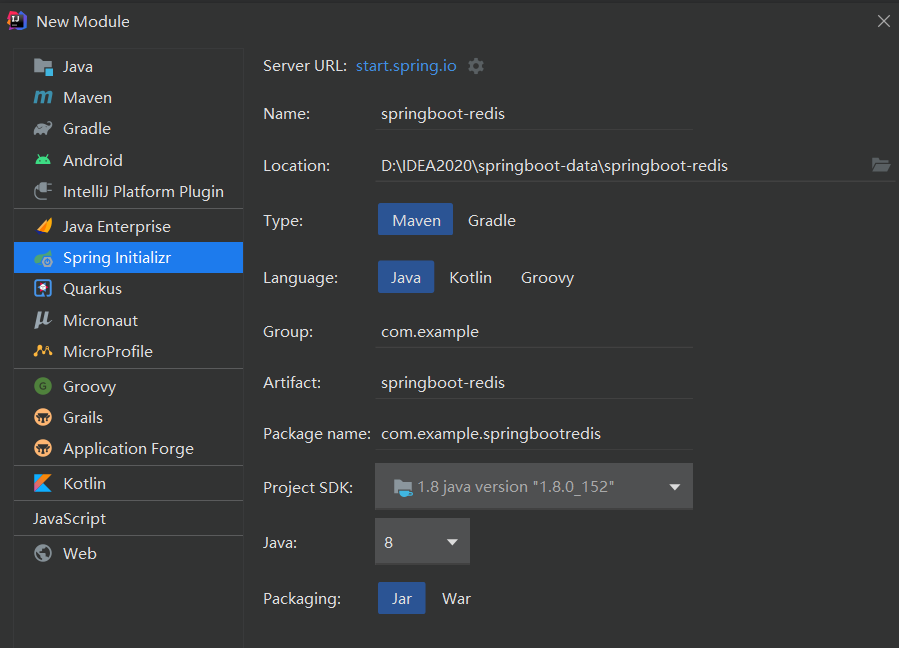Select Jar packaging

[x=401, y=599]
